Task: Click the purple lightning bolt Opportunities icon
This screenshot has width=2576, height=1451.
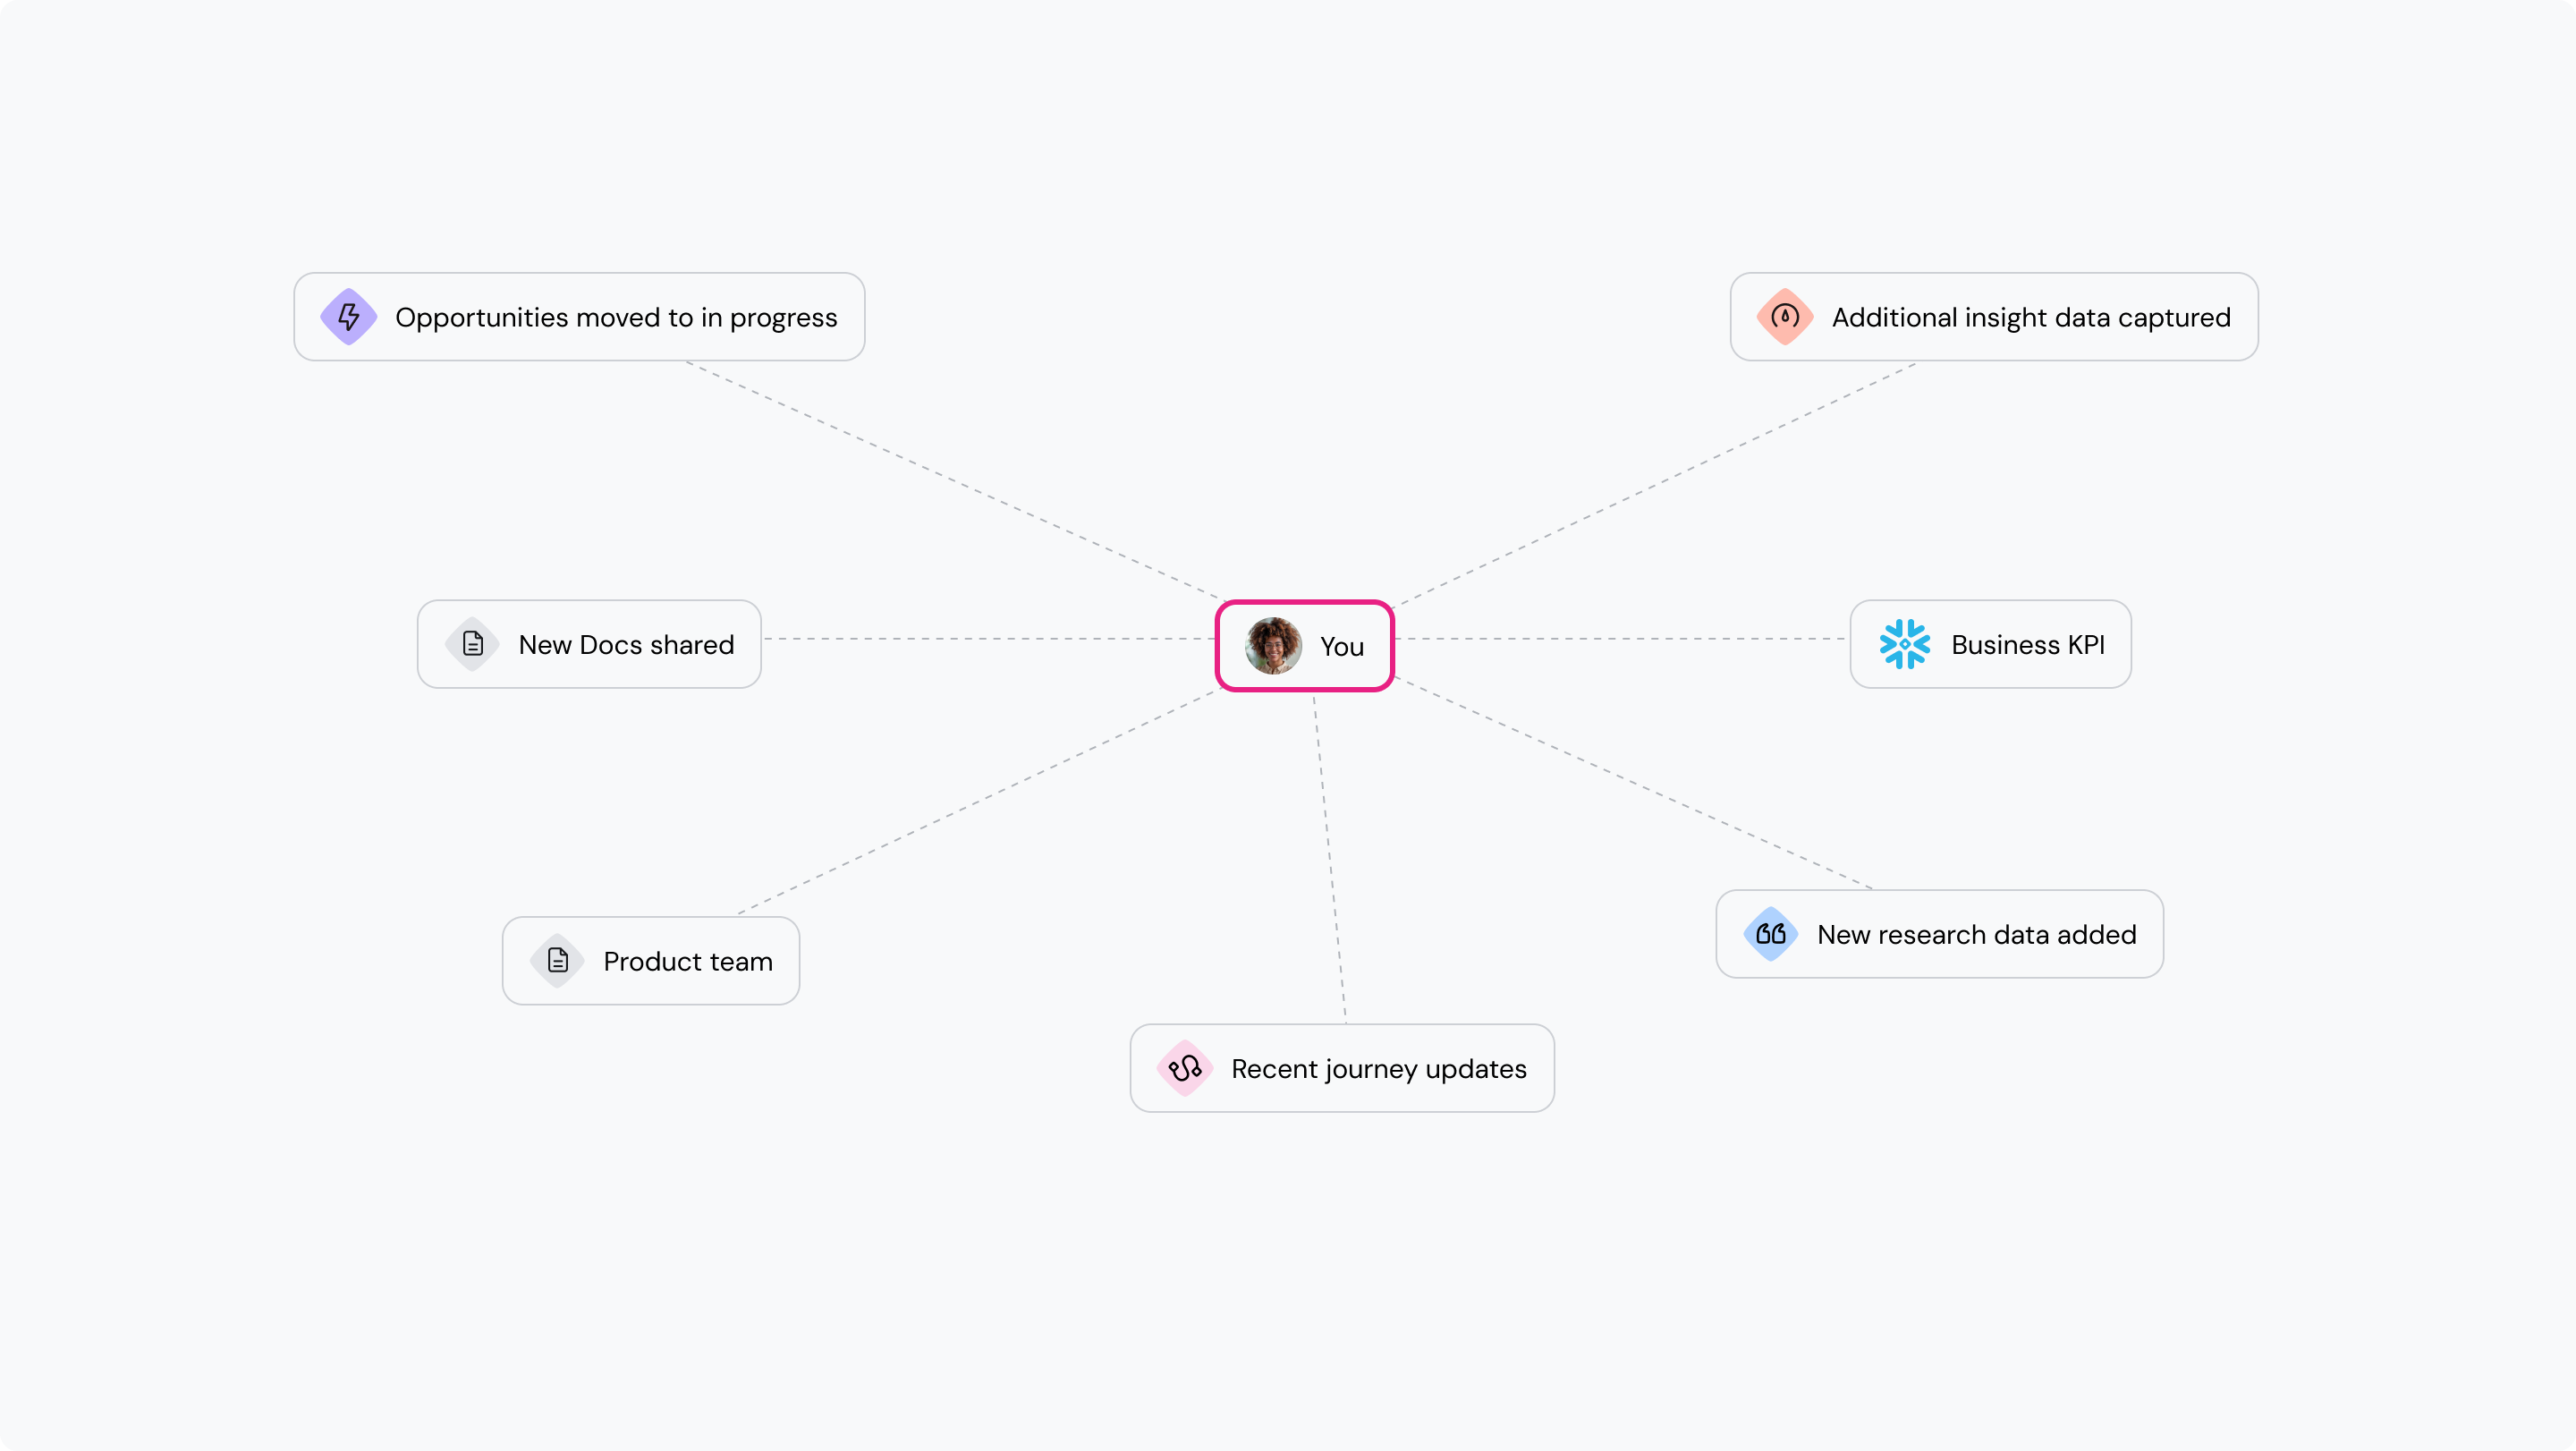Action: pos(348,317)
